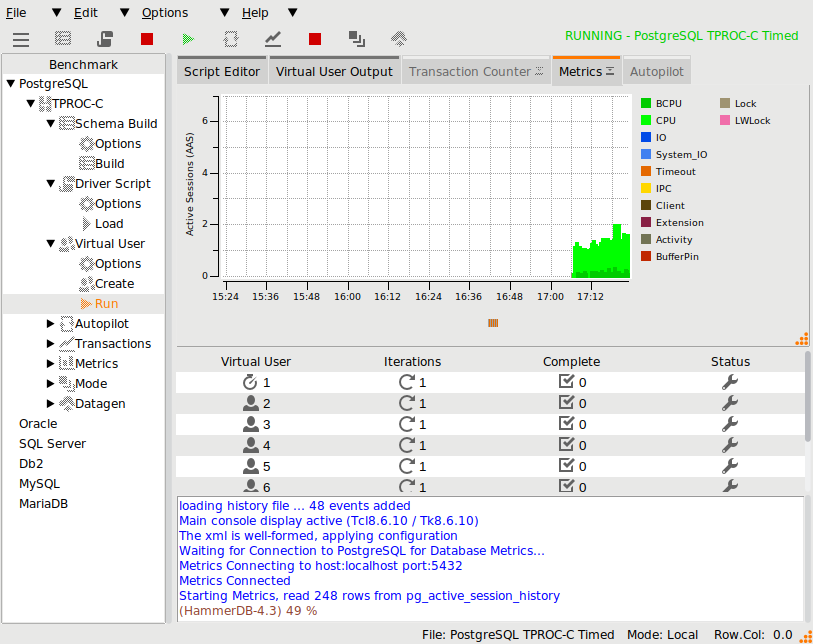Switch to the Autopilot tab
Viewport: 813px width, 644px height.
657,71
